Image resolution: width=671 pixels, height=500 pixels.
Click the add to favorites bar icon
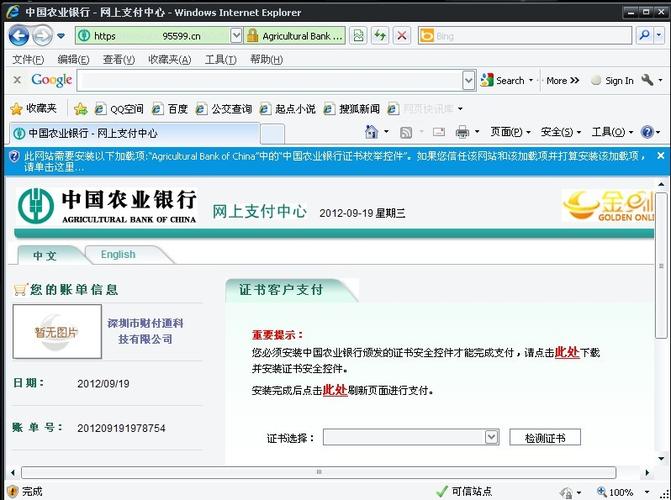click(80, 109)
